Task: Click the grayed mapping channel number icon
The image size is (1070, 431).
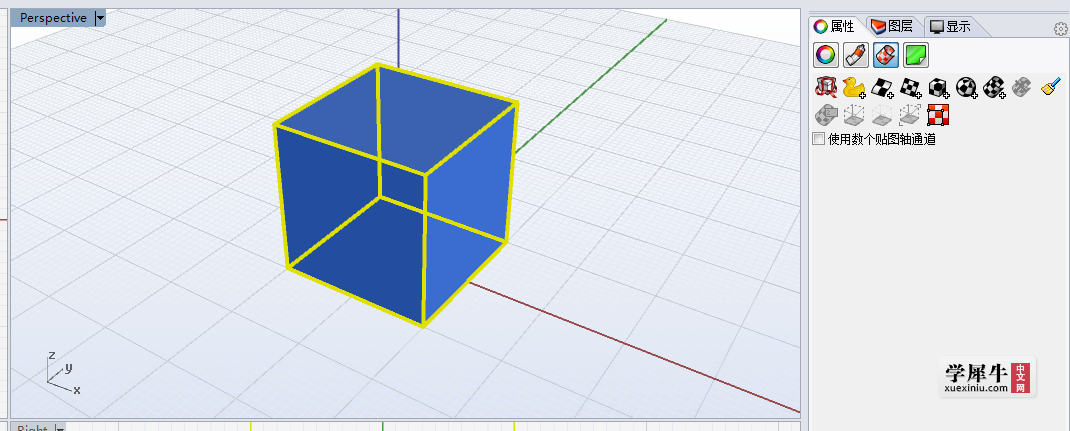Action: 826,115
